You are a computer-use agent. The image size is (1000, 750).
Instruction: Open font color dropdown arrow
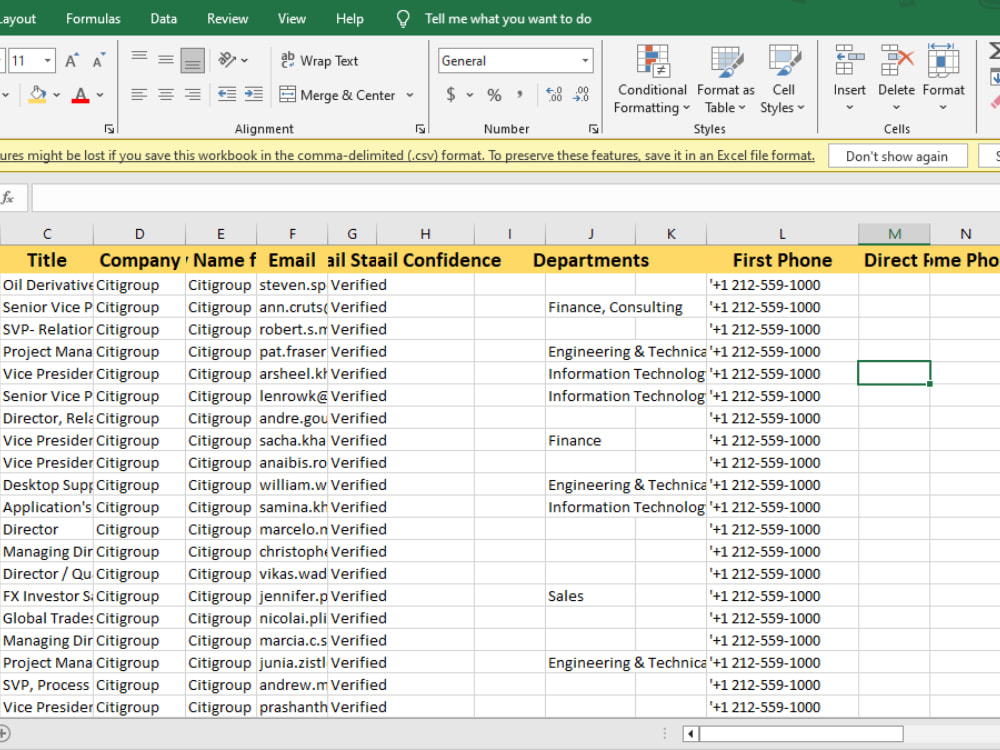(100, 95)
